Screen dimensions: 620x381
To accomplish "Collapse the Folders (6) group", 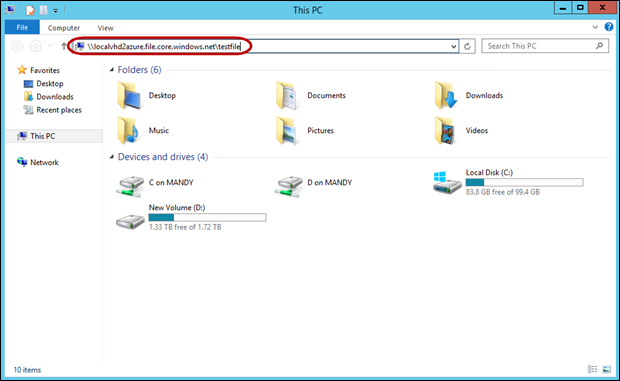I will click(x=112, y=70).
